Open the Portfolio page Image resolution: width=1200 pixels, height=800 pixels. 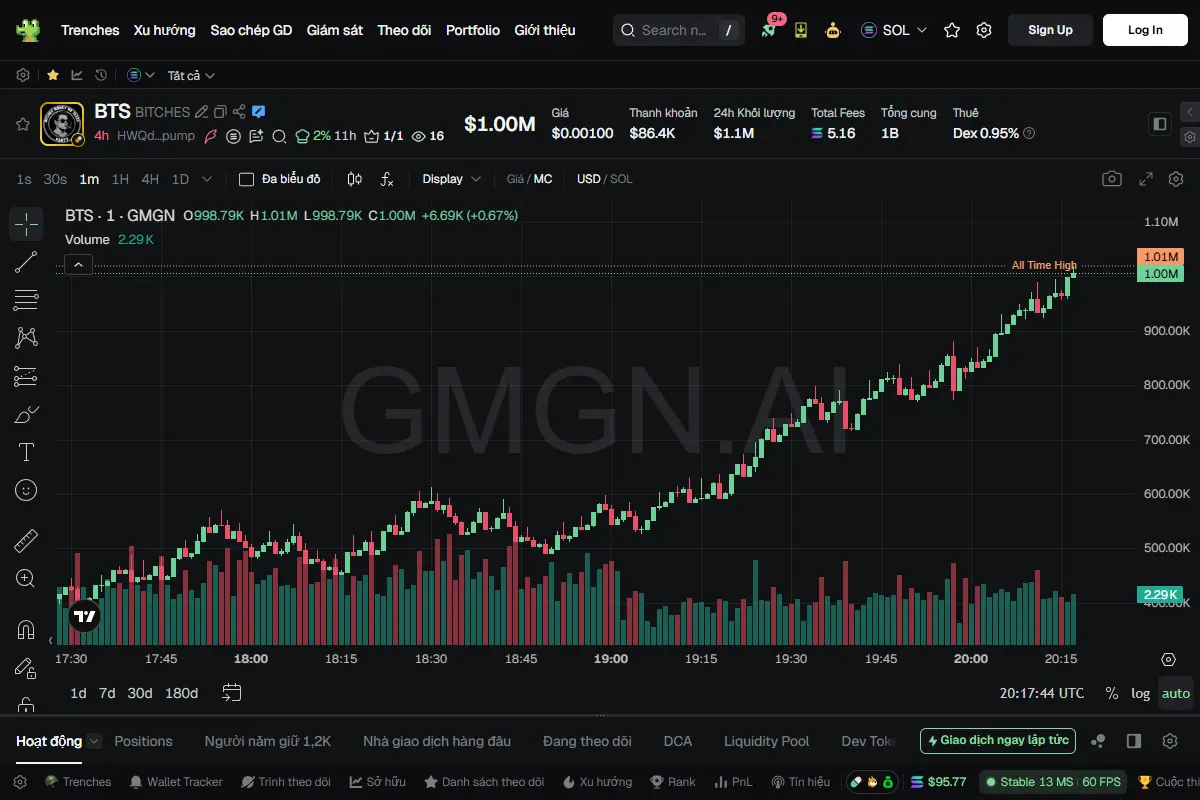(473, 30)
